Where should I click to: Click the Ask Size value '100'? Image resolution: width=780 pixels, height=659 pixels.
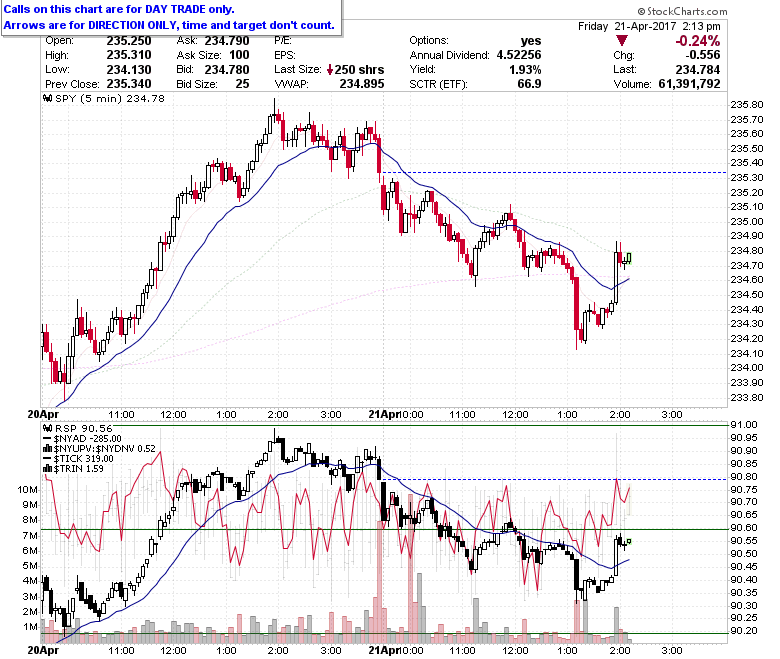(x=239, y=55)
